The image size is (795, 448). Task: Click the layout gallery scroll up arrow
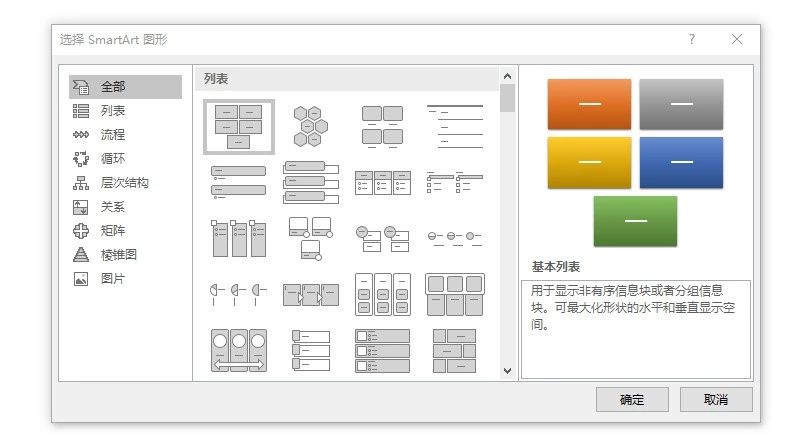coord(507,77)
